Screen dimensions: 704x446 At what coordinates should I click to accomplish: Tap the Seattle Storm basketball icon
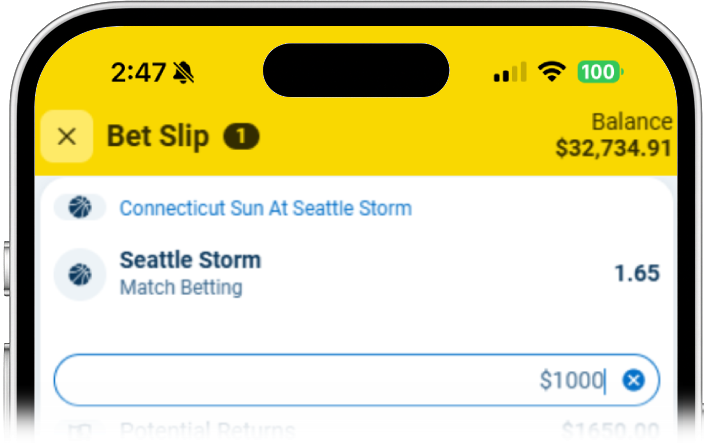click(x=80, y=273)
